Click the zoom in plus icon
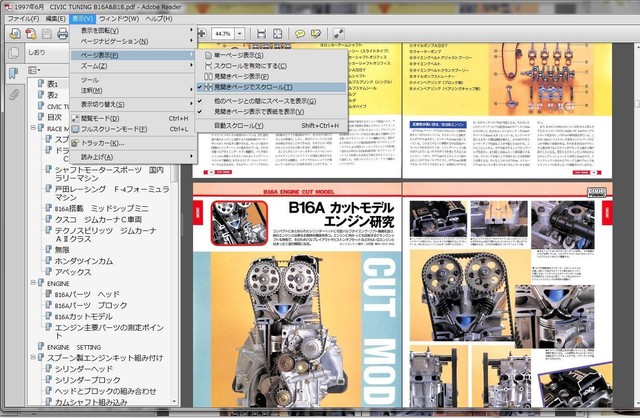The height and width of the screenshot is (418, 640). (202, 33)
